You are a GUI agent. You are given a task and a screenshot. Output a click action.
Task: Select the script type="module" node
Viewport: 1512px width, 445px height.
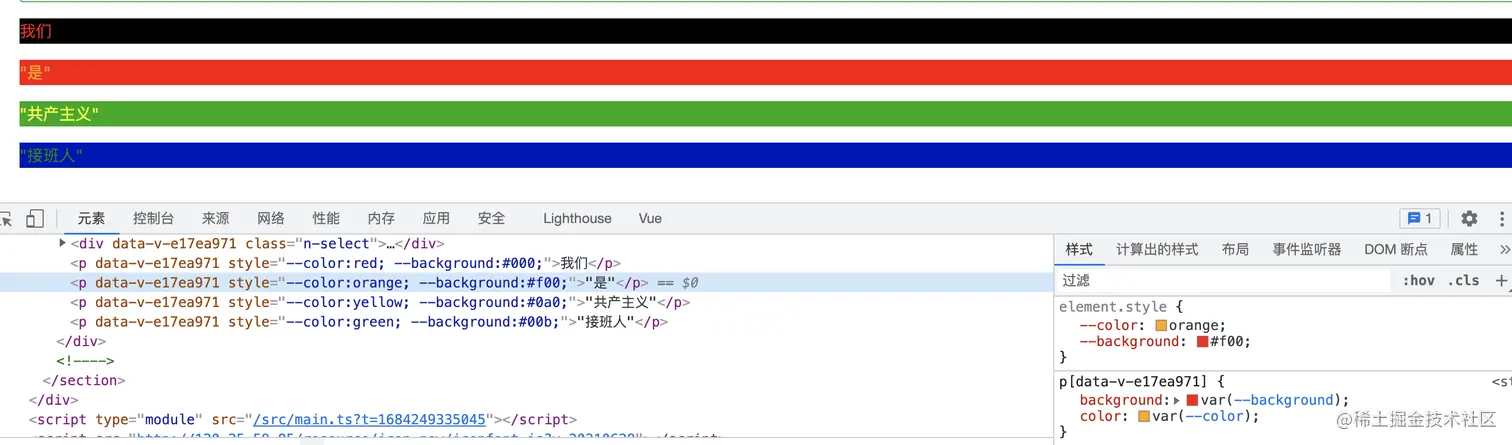(303, 420)
